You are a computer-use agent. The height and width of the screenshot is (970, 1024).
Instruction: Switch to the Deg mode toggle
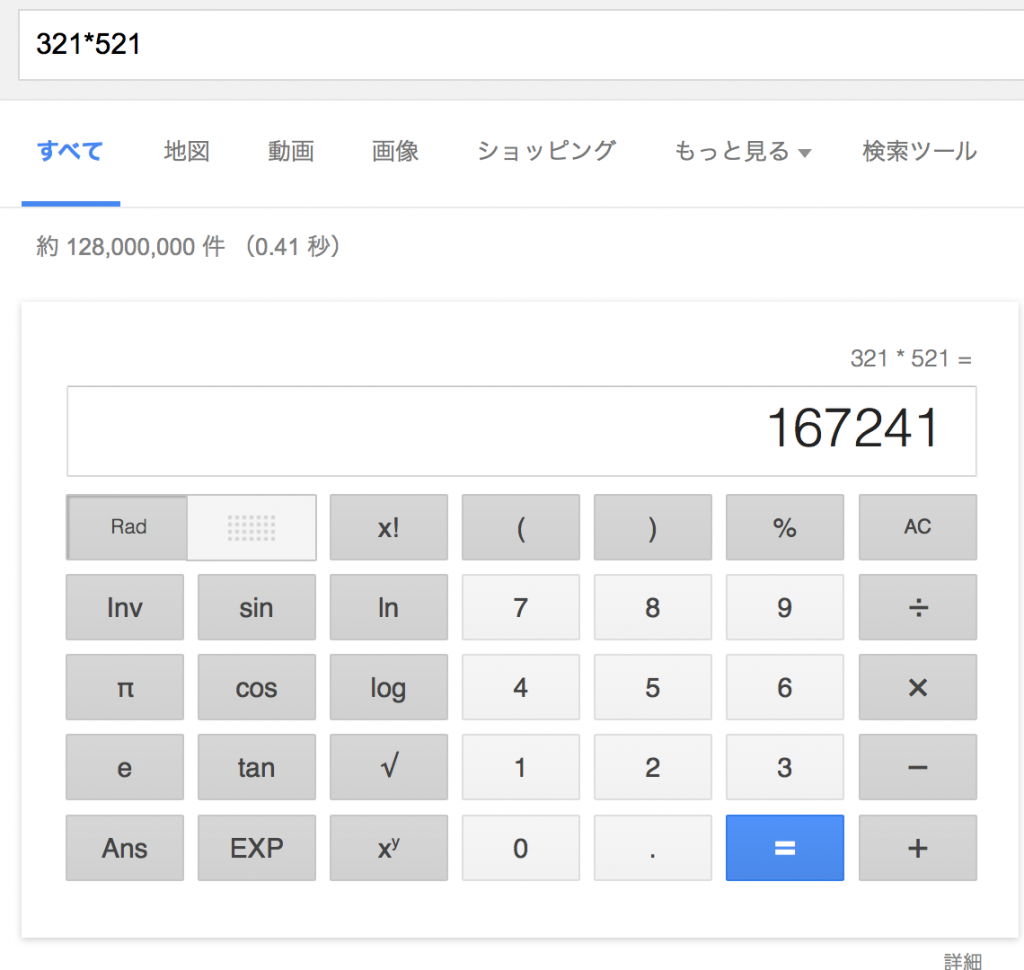pos(251,527)
